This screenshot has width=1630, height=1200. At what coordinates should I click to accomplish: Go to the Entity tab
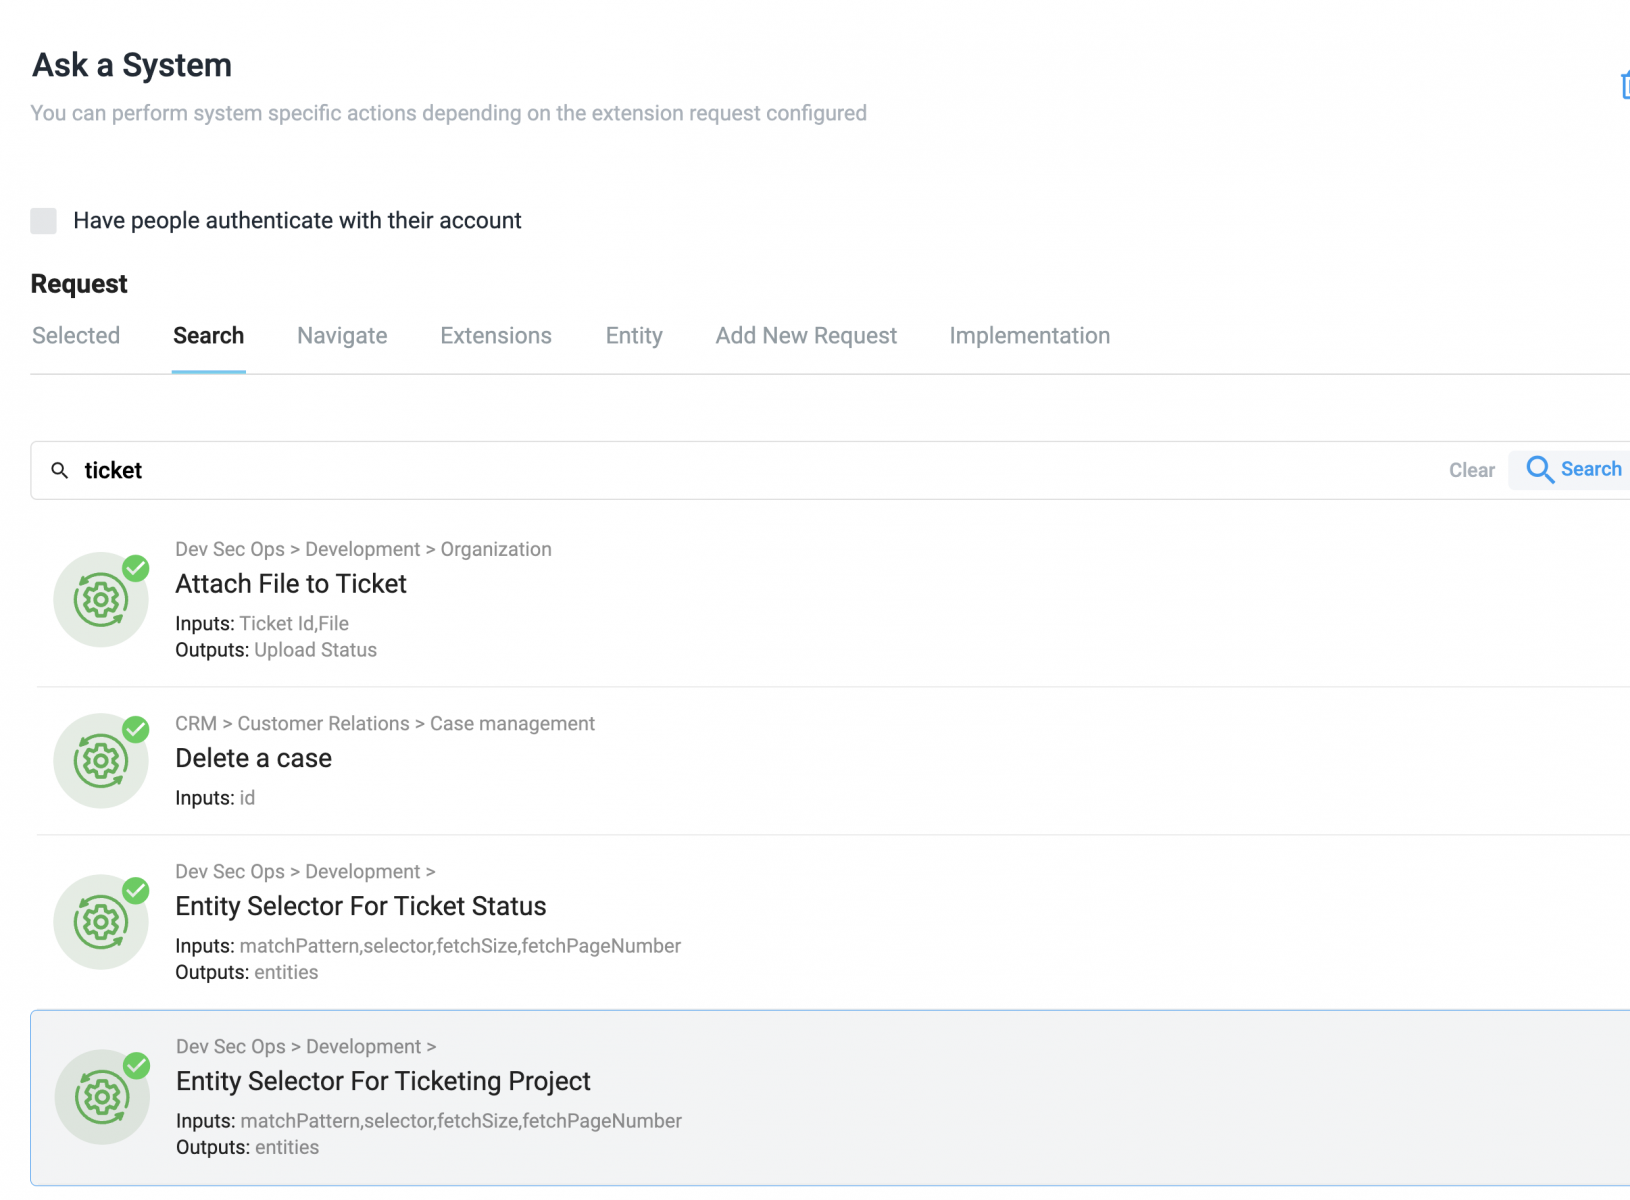click(x=634, y=336)
